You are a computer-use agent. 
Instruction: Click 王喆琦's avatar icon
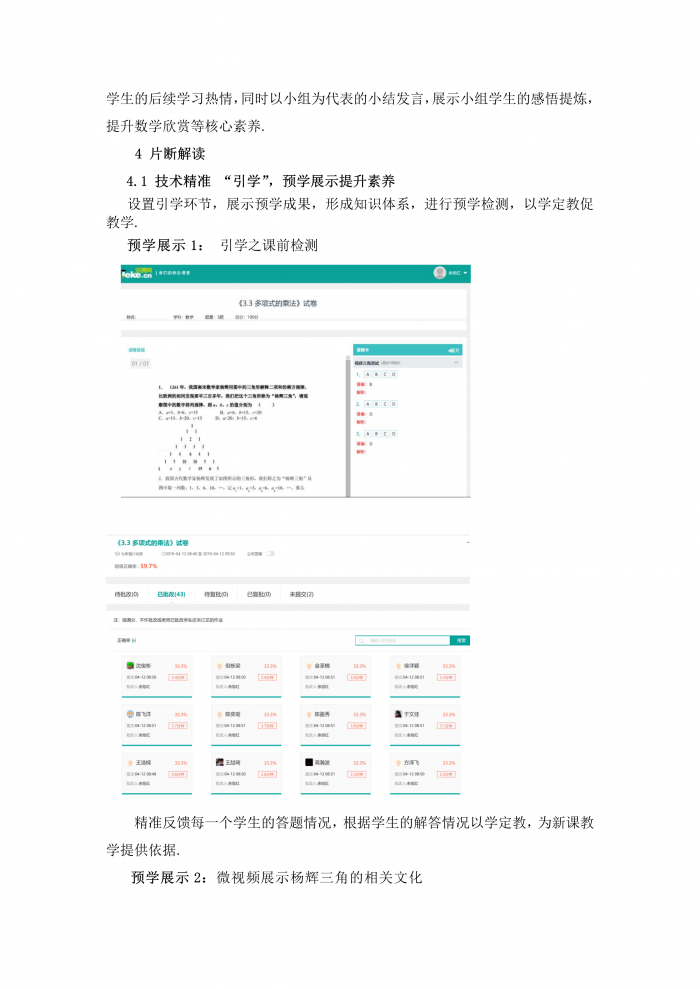[x=219, y=762]
